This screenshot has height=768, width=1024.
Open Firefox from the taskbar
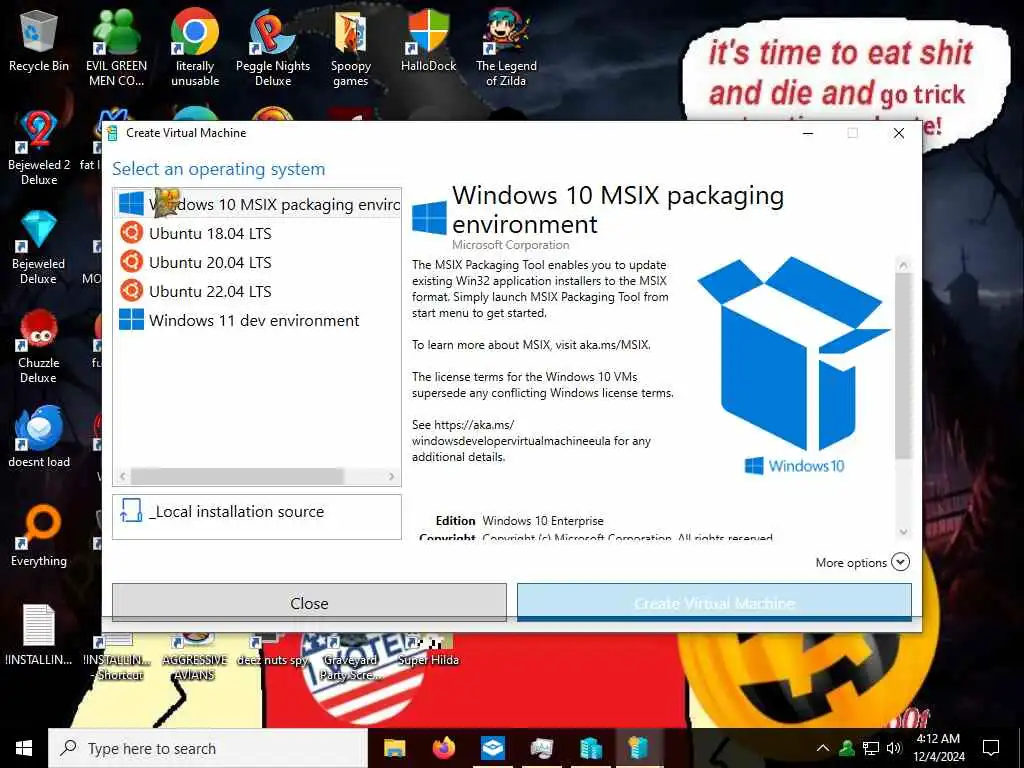[443, 748]
